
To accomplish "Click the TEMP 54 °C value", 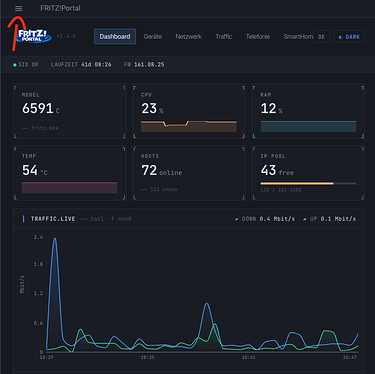I will tap(35, 170).
